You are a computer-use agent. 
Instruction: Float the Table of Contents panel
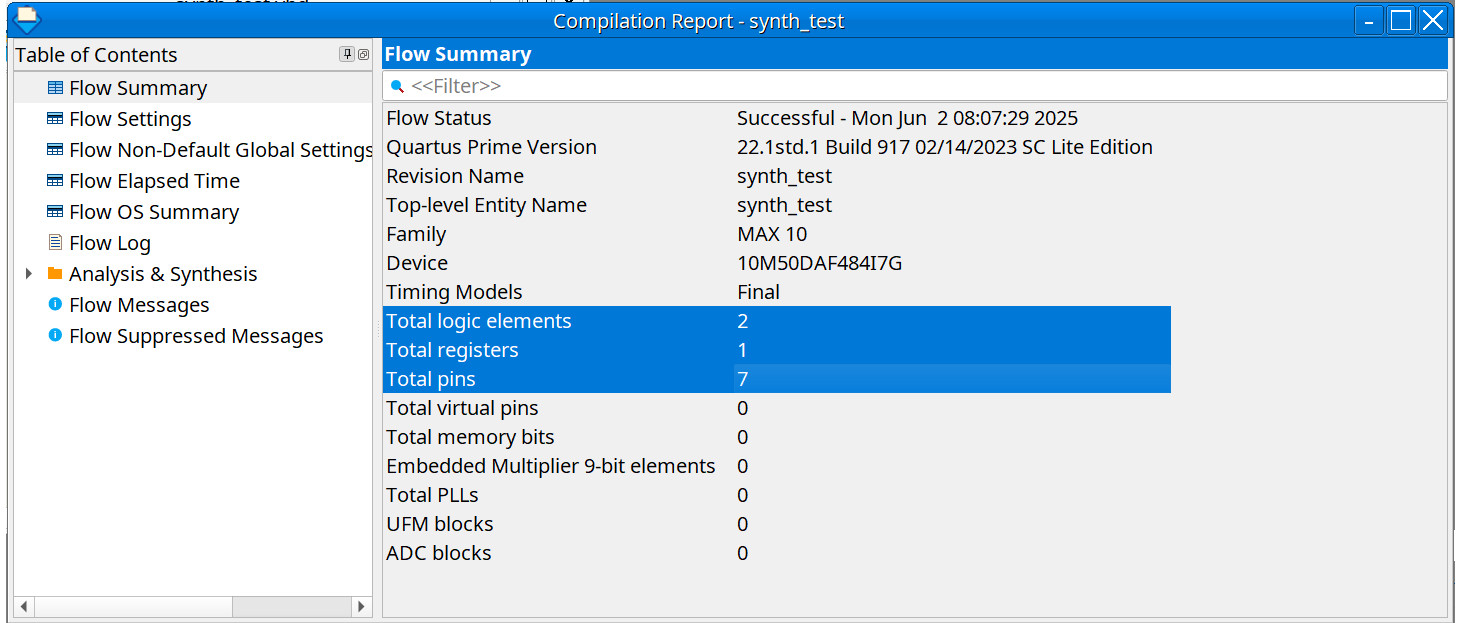coord(363,55)
